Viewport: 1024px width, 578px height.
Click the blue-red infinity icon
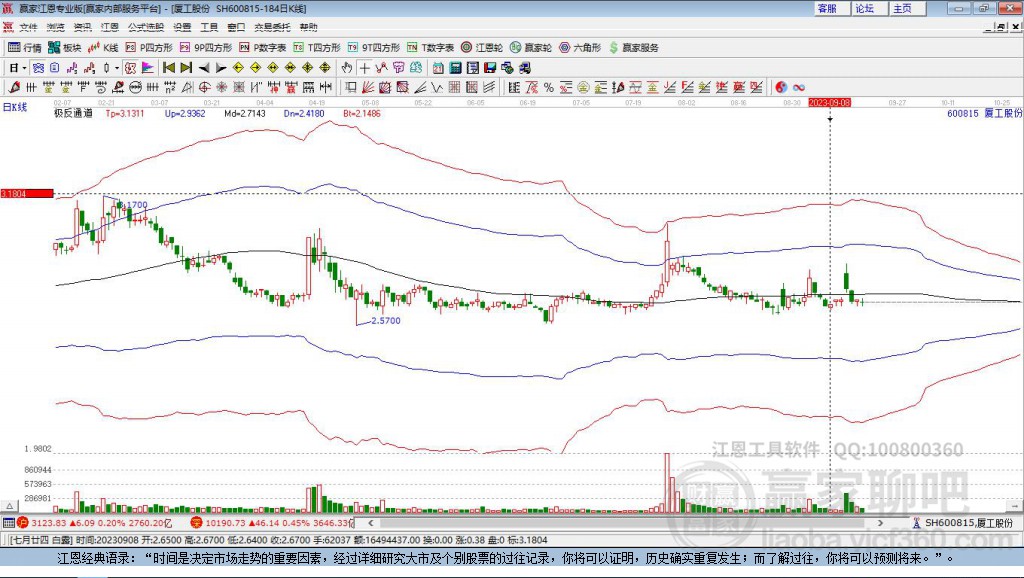tap(799, 87)
